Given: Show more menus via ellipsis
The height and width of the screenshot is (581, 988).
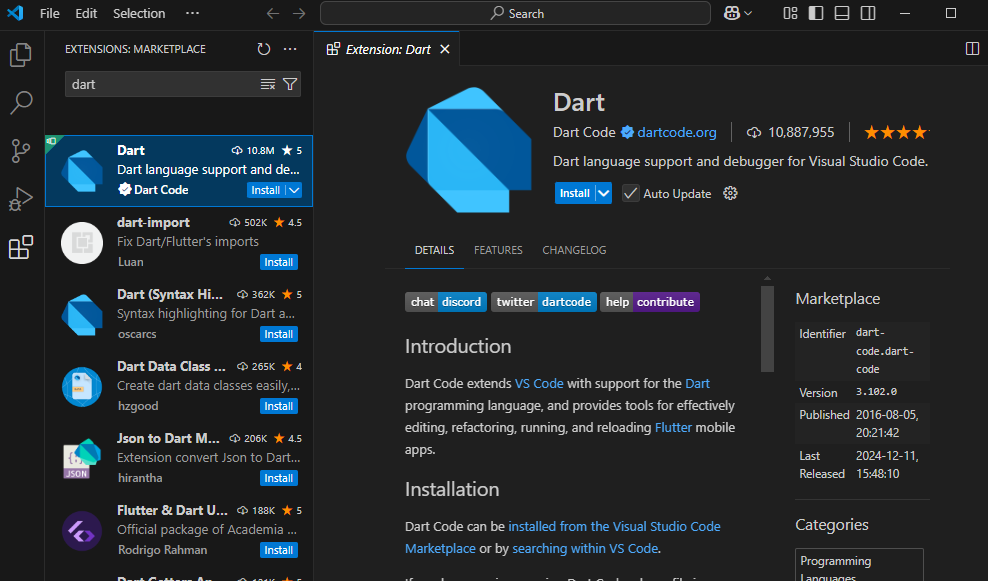Looking at the screenshot, I should (192, 13).
